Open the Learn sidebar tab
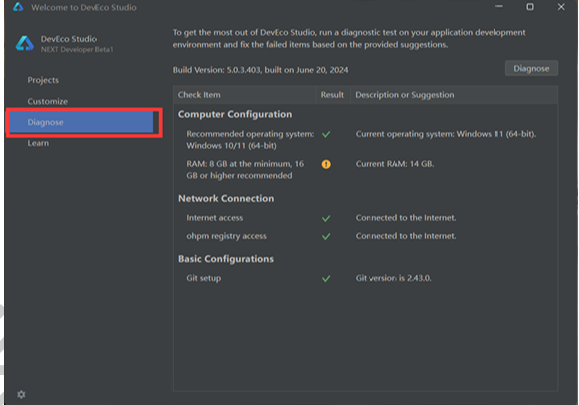Screen dimensions: 579x405 (x=38, y=143)
